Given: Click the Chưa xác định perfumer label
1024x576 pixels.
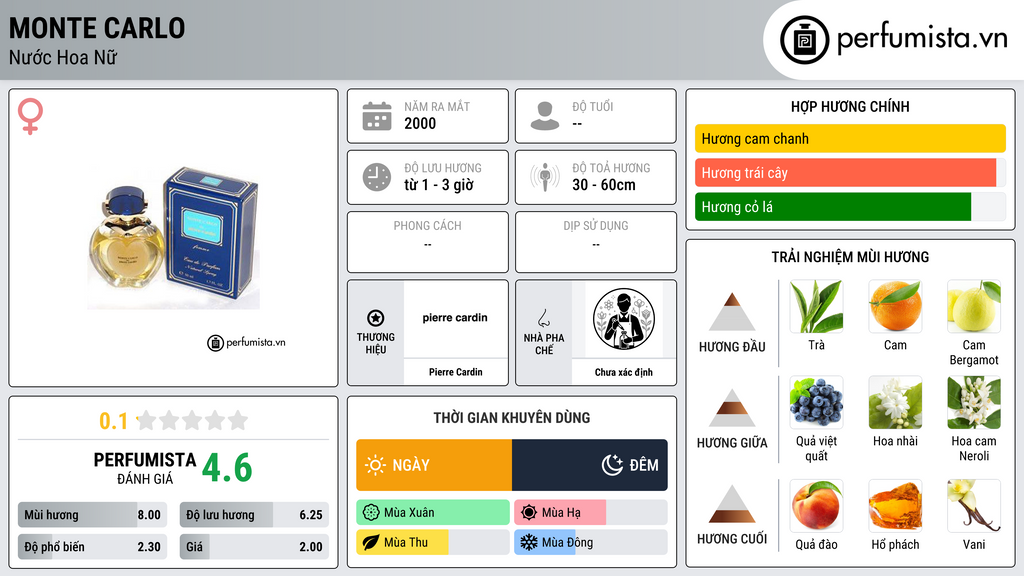Looking at the screenshot, I should (x=624, y=372).
